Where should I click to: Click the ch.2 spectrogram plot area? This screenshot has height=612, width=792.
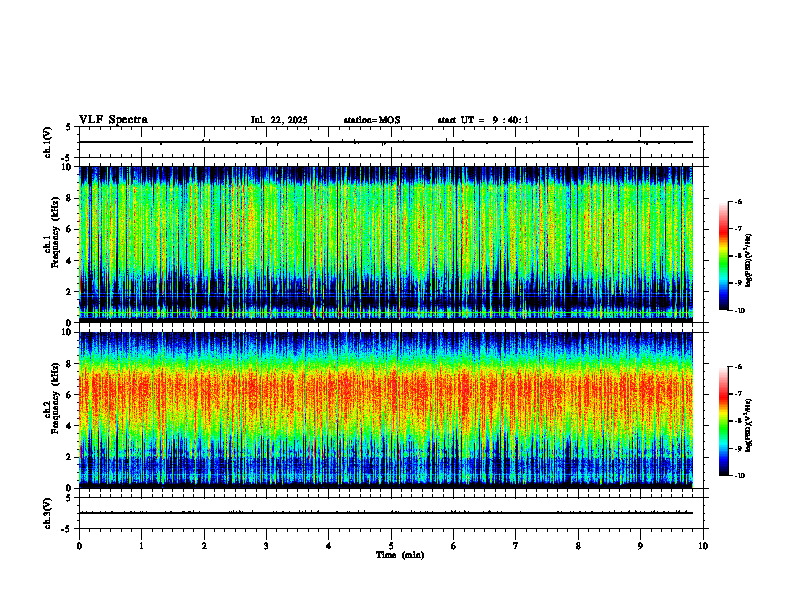pos(386,410)
